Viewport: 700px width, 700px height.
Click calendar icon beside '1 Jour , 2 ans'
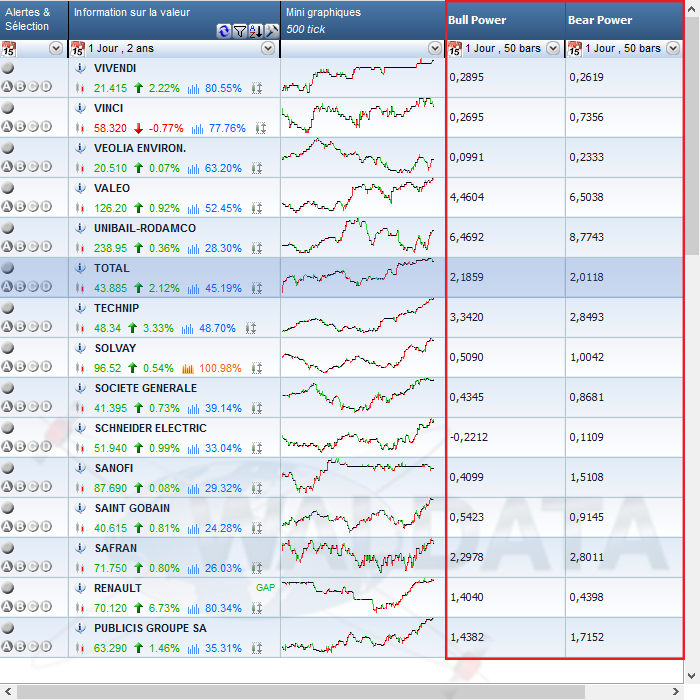click(x=78, y=49)
